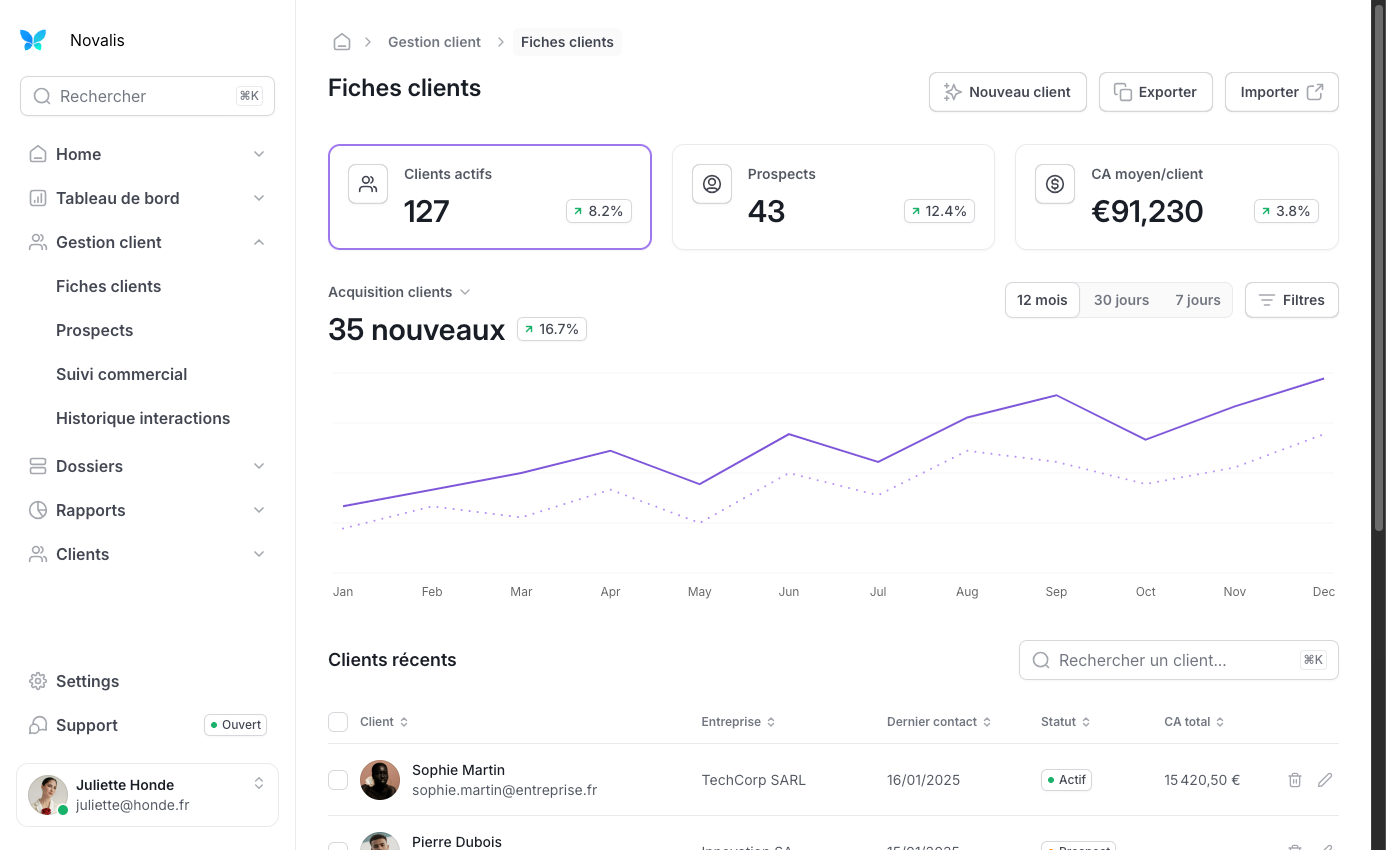Check the Sophie Martin row checkbox
The image size is (1386, 850).
click(338, 780)
